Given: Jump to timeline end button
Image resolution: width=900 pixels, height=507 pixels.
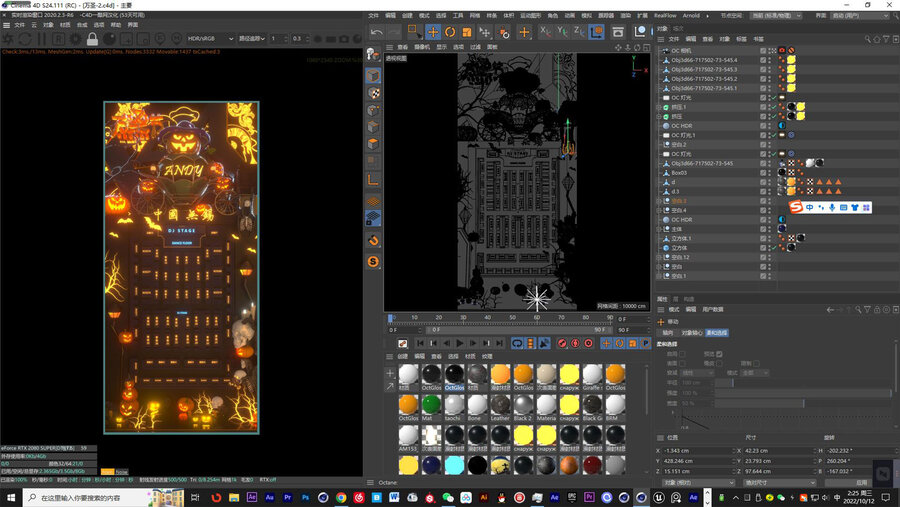Looking at the screenshot, I should coord(499,343).
